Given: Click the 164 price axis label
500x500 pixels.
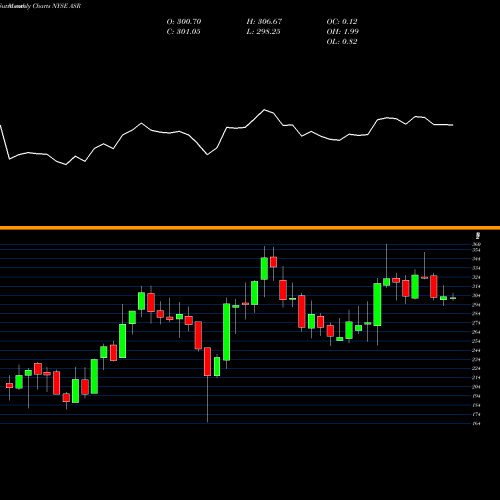Looking at the screenshot, I should pyautogui.click(x=476, y=424).
